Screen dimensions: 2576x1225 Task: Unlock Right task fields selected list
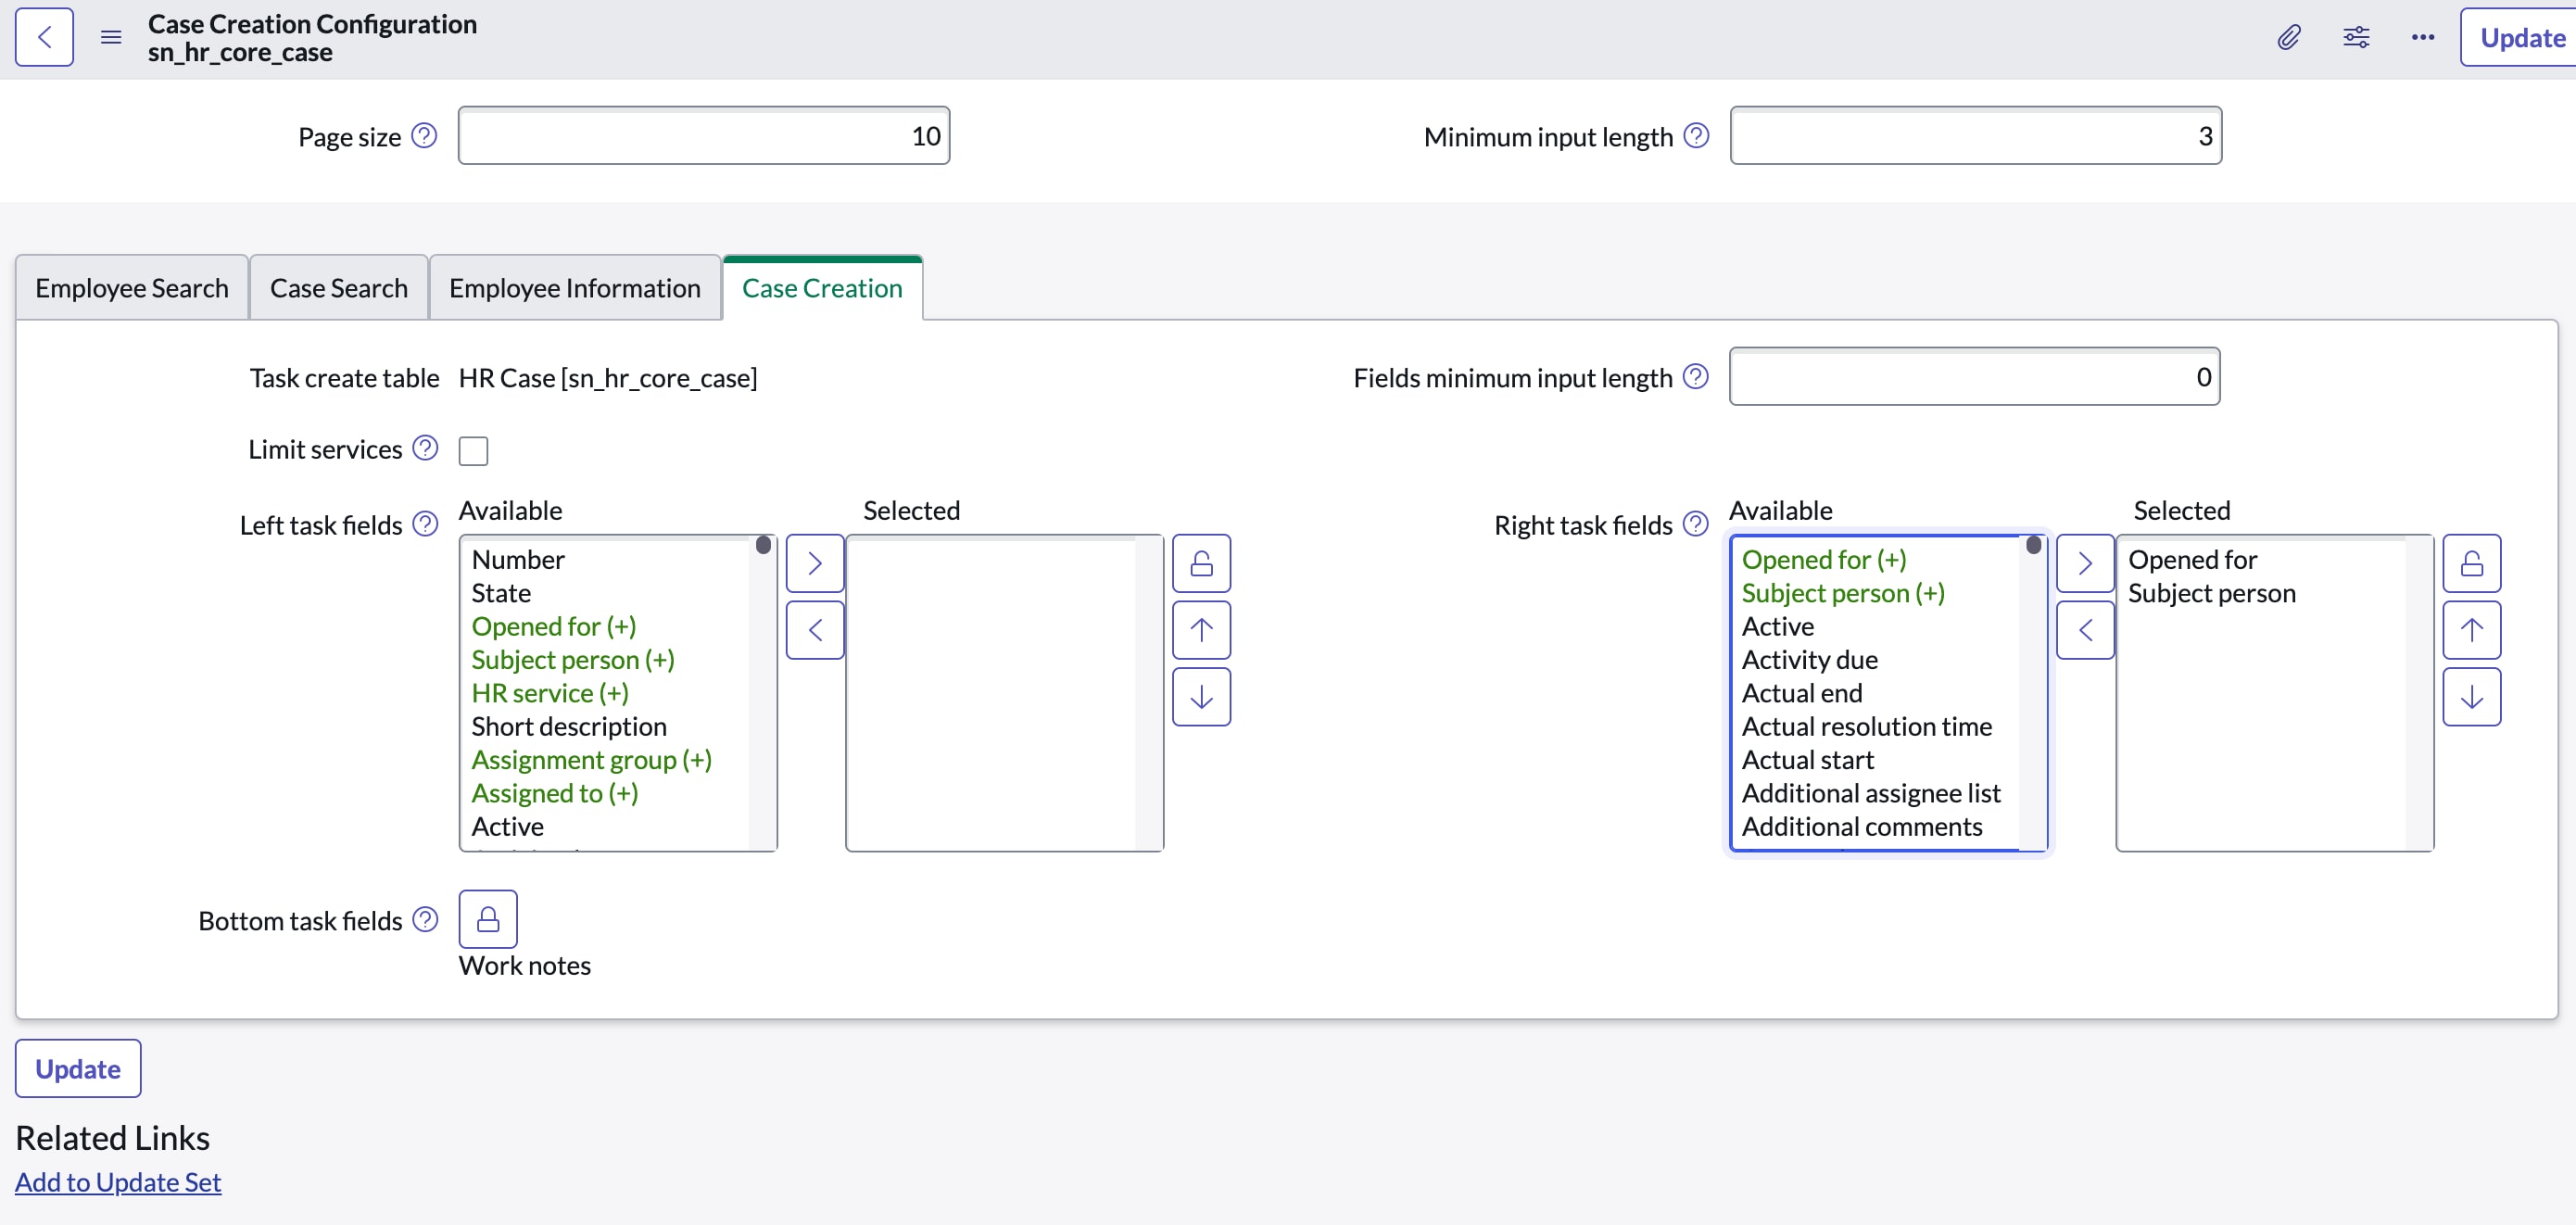[2471, 563]
